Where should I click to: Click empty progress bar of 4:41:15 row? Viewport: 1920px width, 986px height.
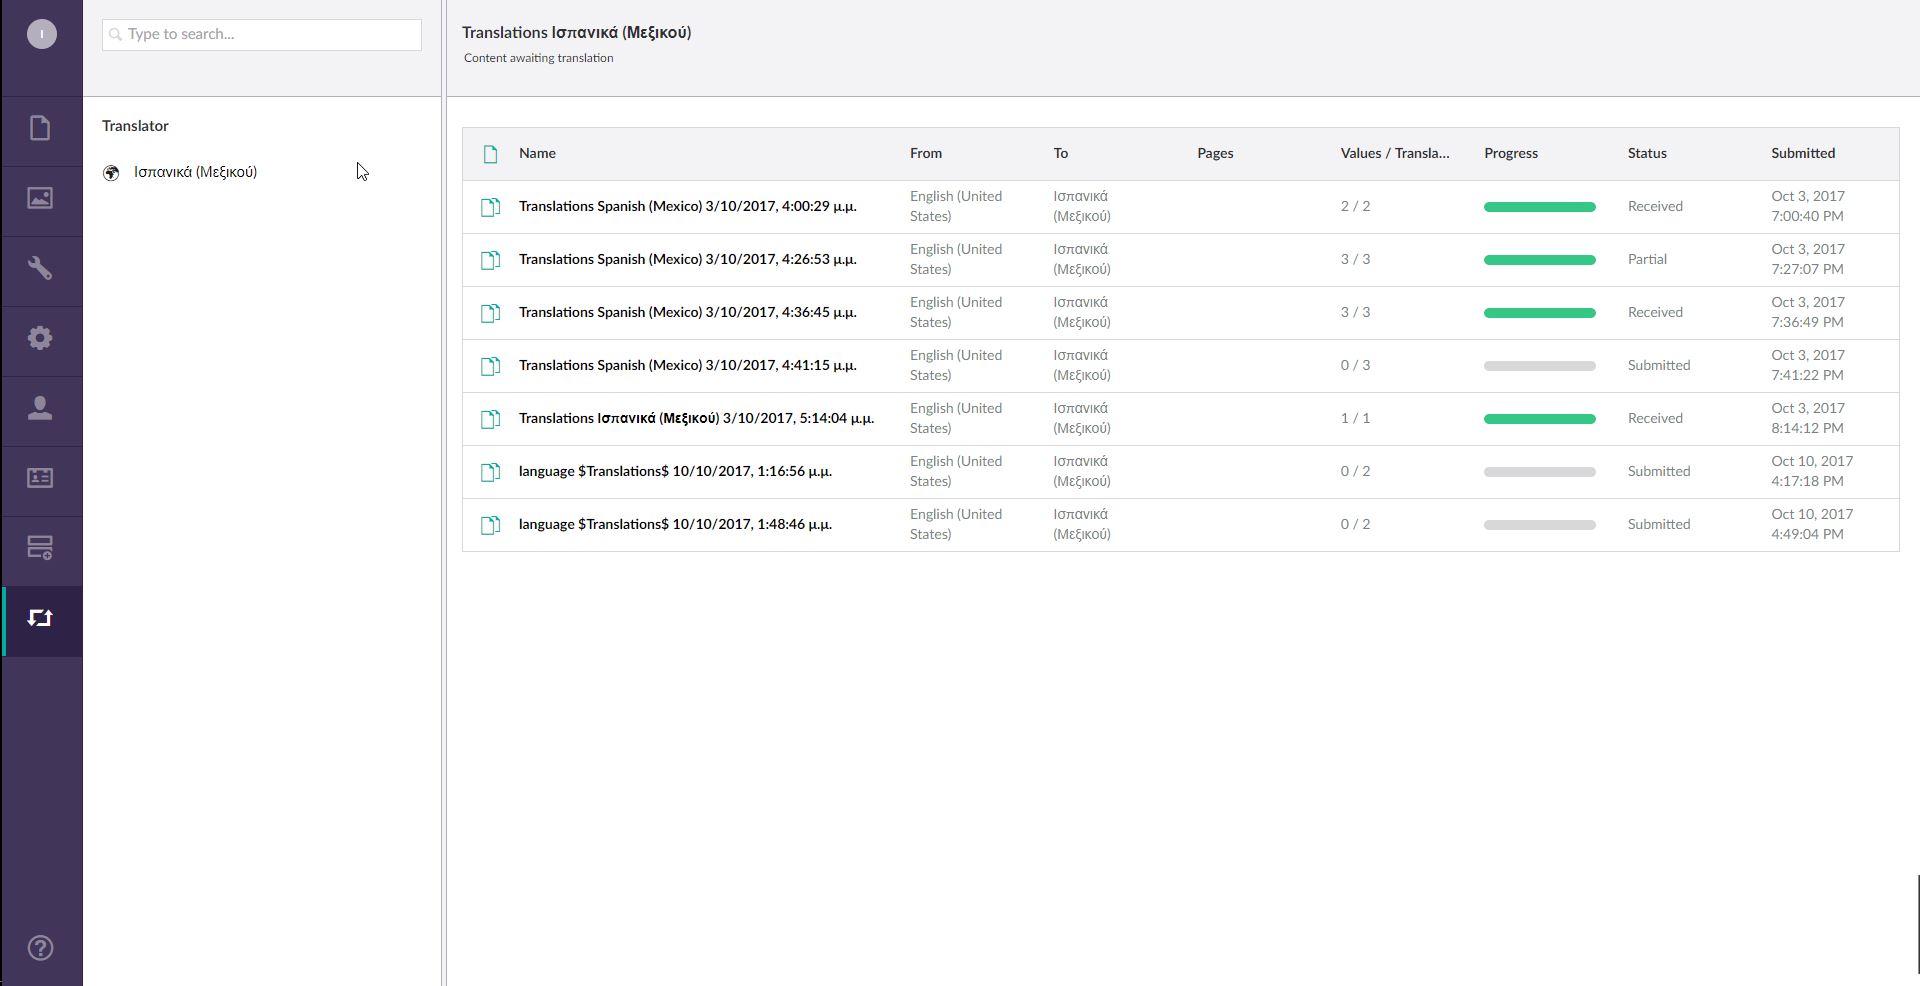[1540, 366]
